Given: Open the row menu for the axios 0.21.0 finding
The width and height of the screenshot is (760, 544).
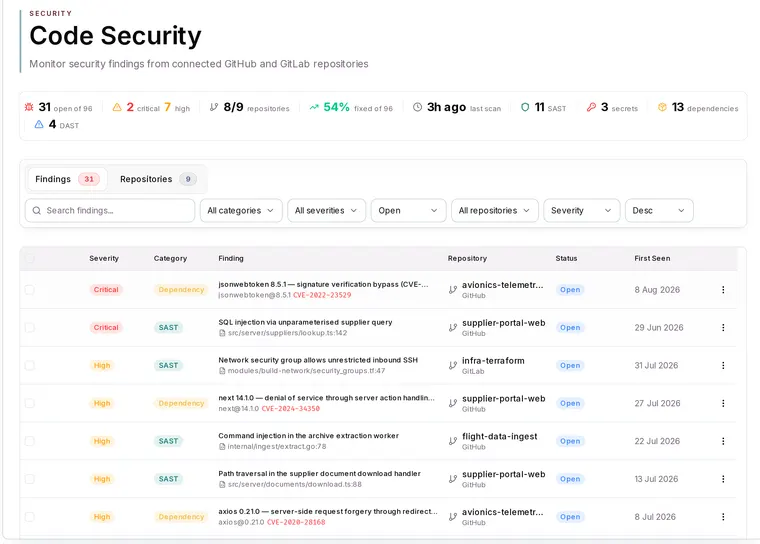Looking at the screenshot, I should pos(723,516).
